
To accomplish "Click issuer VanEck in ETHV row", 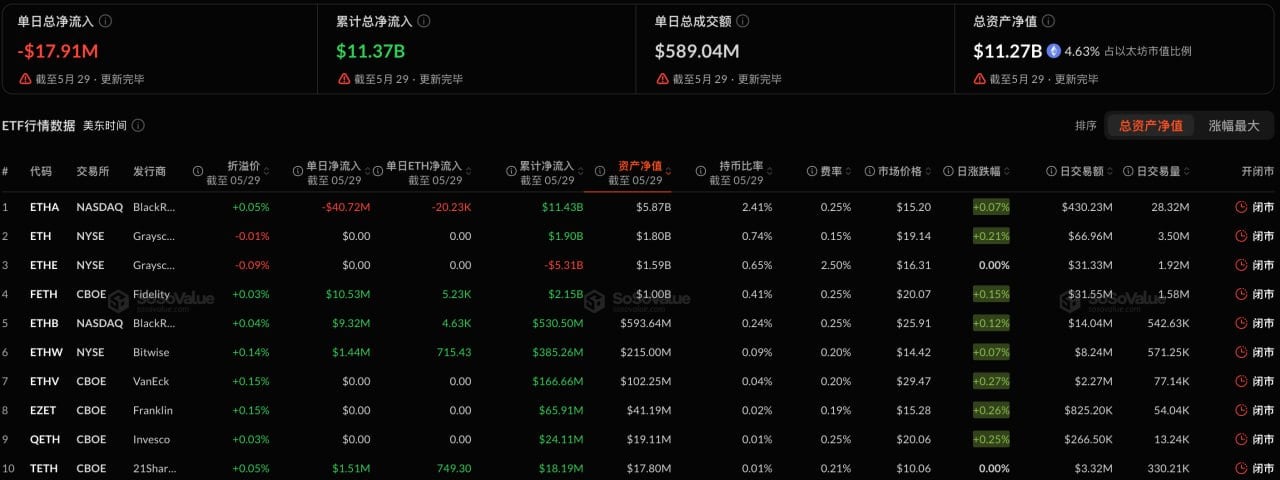I will (x=153, y=381).
